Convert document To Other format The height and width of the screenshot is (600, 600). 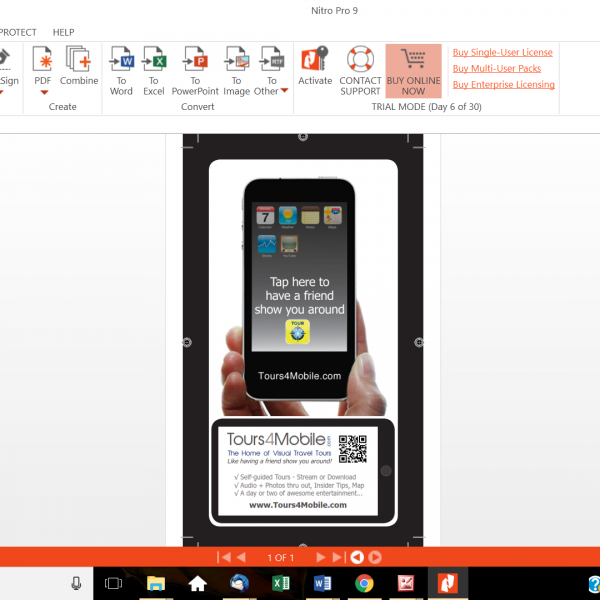point(272,71)
